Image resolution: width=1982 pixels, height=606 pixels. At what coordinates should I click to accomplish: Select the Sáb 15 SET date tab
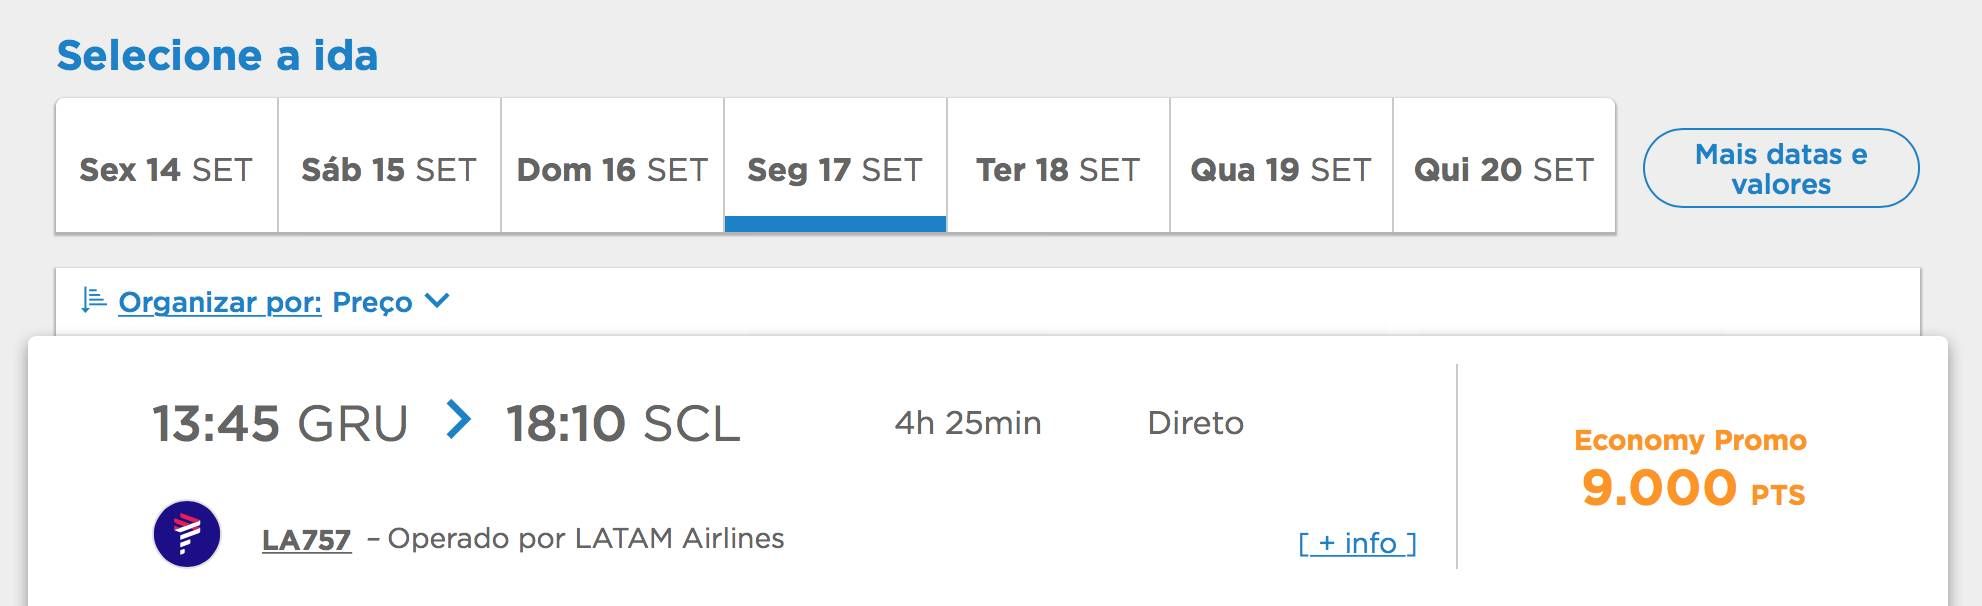click(x=389, y=166)
